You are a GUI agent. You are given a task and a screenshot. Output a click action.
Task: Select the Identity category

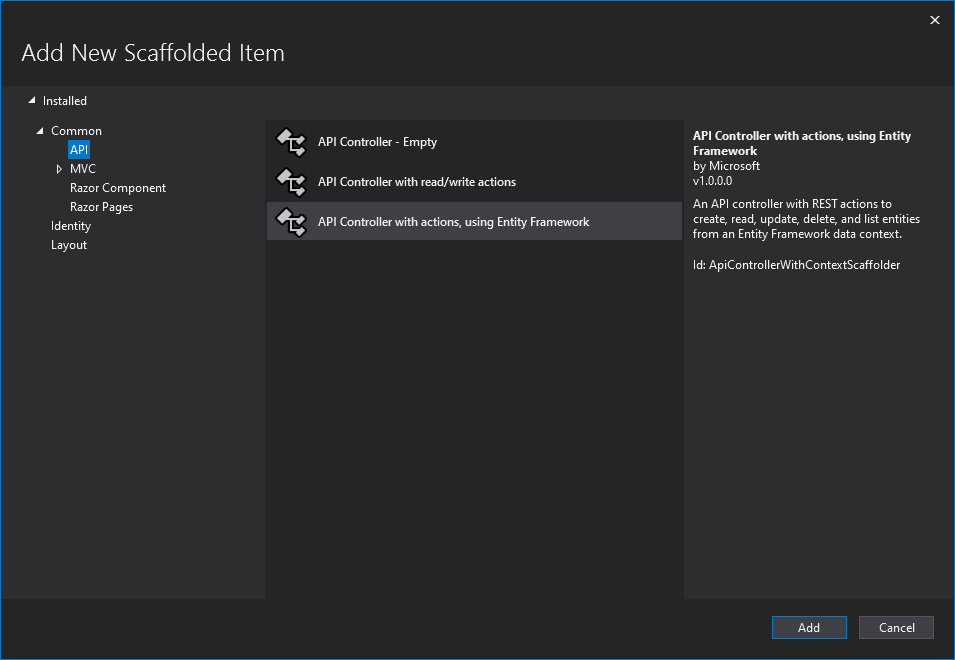coord(71,226)
